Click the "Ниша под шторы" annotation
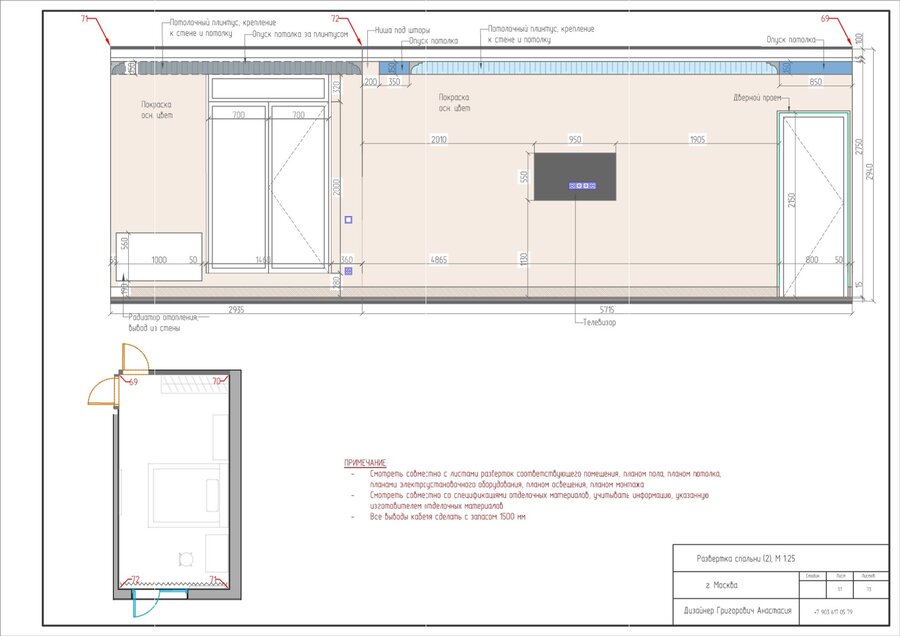This screenshot has width=900, height=636. coord(402,30)
